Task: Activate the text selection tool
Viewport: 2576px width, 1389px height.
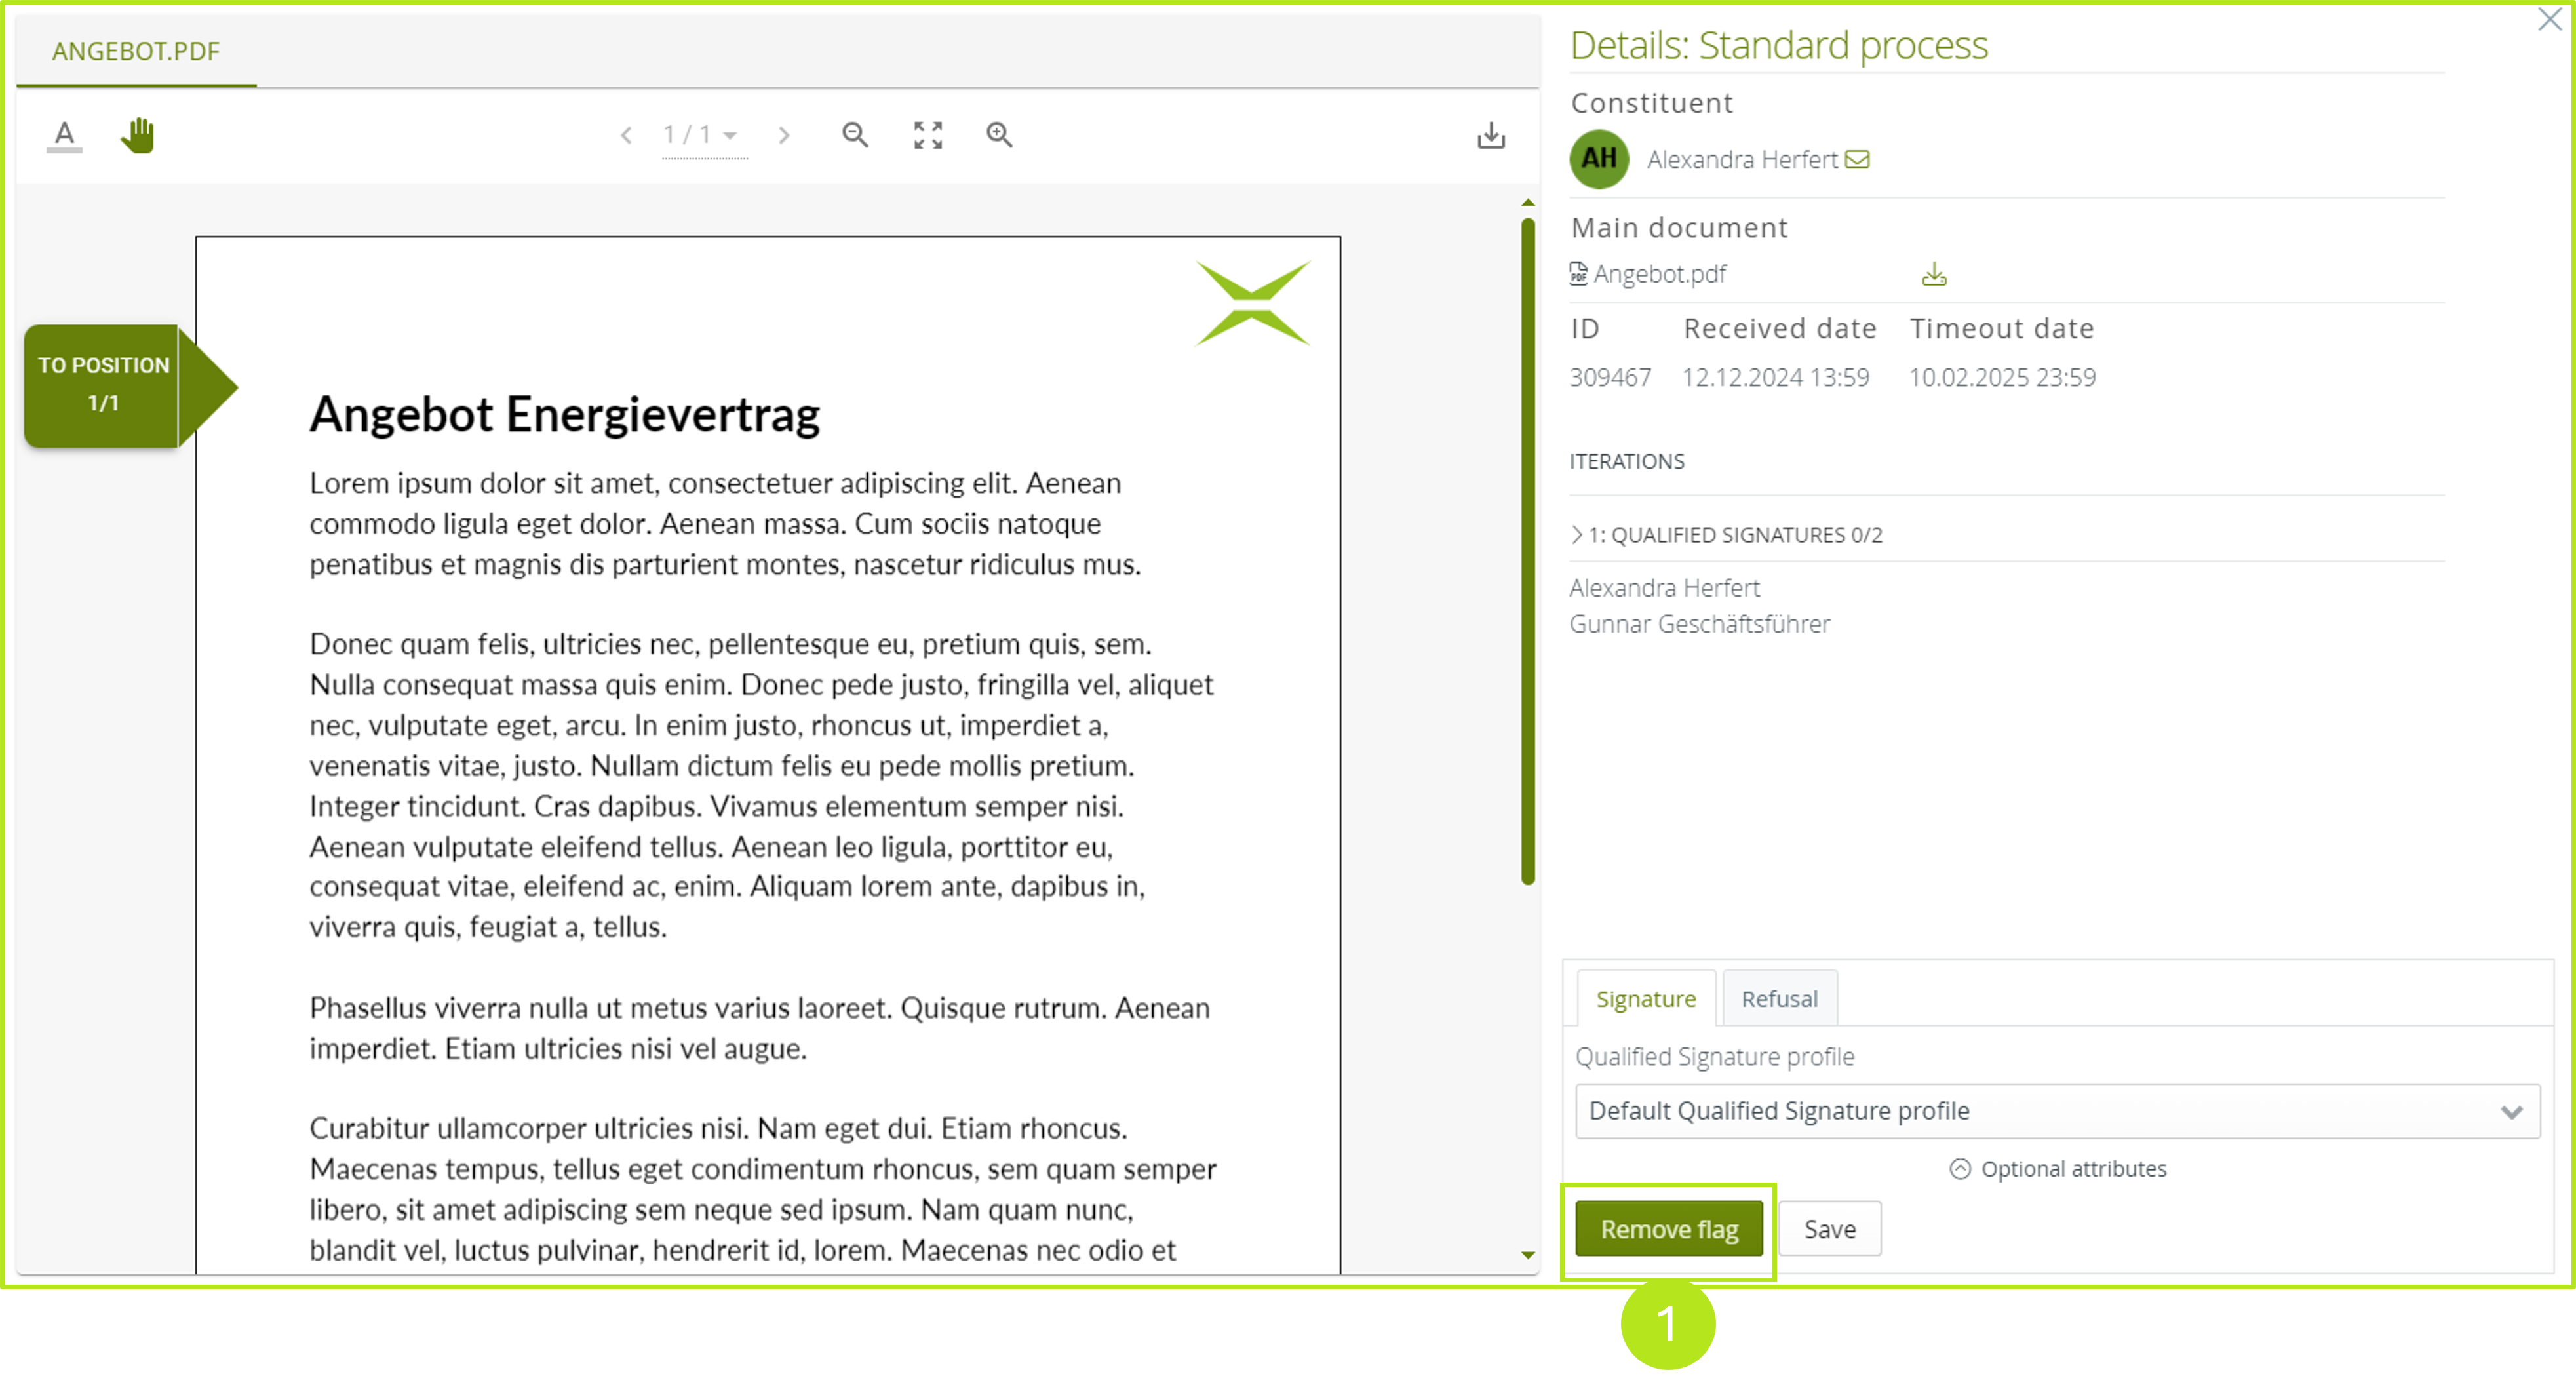Action: [63, 134]
